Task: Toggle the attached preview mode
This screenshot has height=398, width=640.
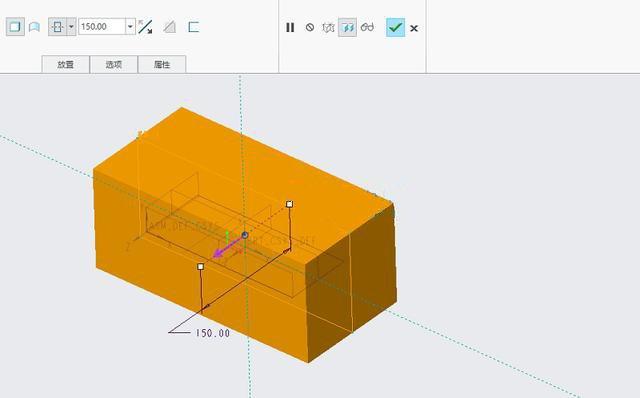Action: [347, 27]
